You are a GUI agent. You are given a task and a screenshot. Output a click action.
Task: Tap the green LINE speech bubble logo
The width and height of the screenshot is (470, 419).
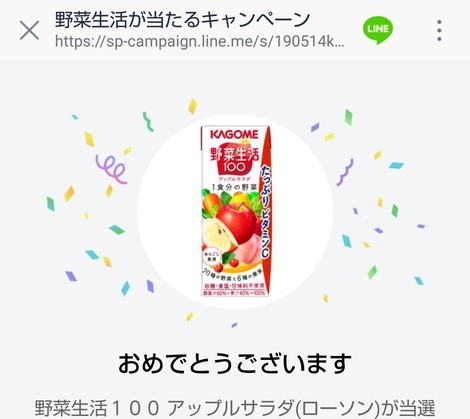pyautogui.click(x=378, y=30)
